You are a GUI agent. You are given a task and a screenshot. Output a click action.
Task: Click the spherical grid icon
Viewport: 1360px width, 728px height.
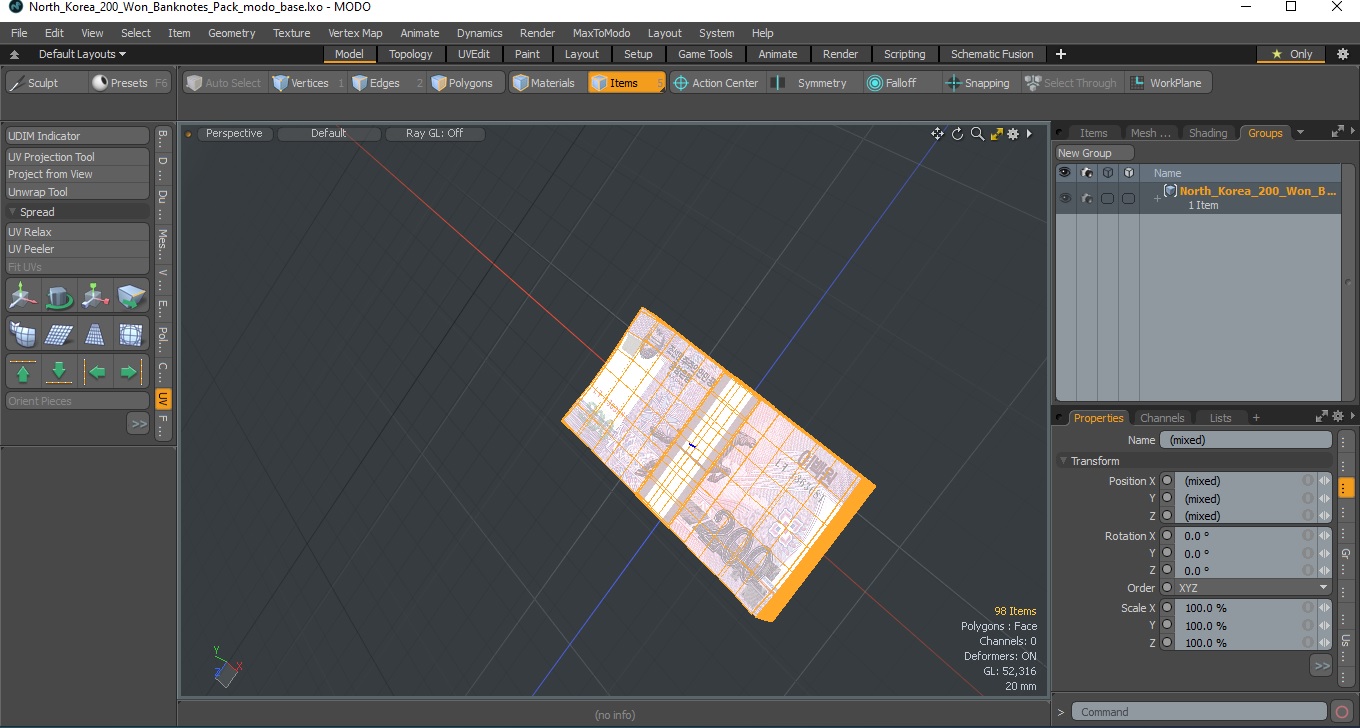[x=131, y=333]
